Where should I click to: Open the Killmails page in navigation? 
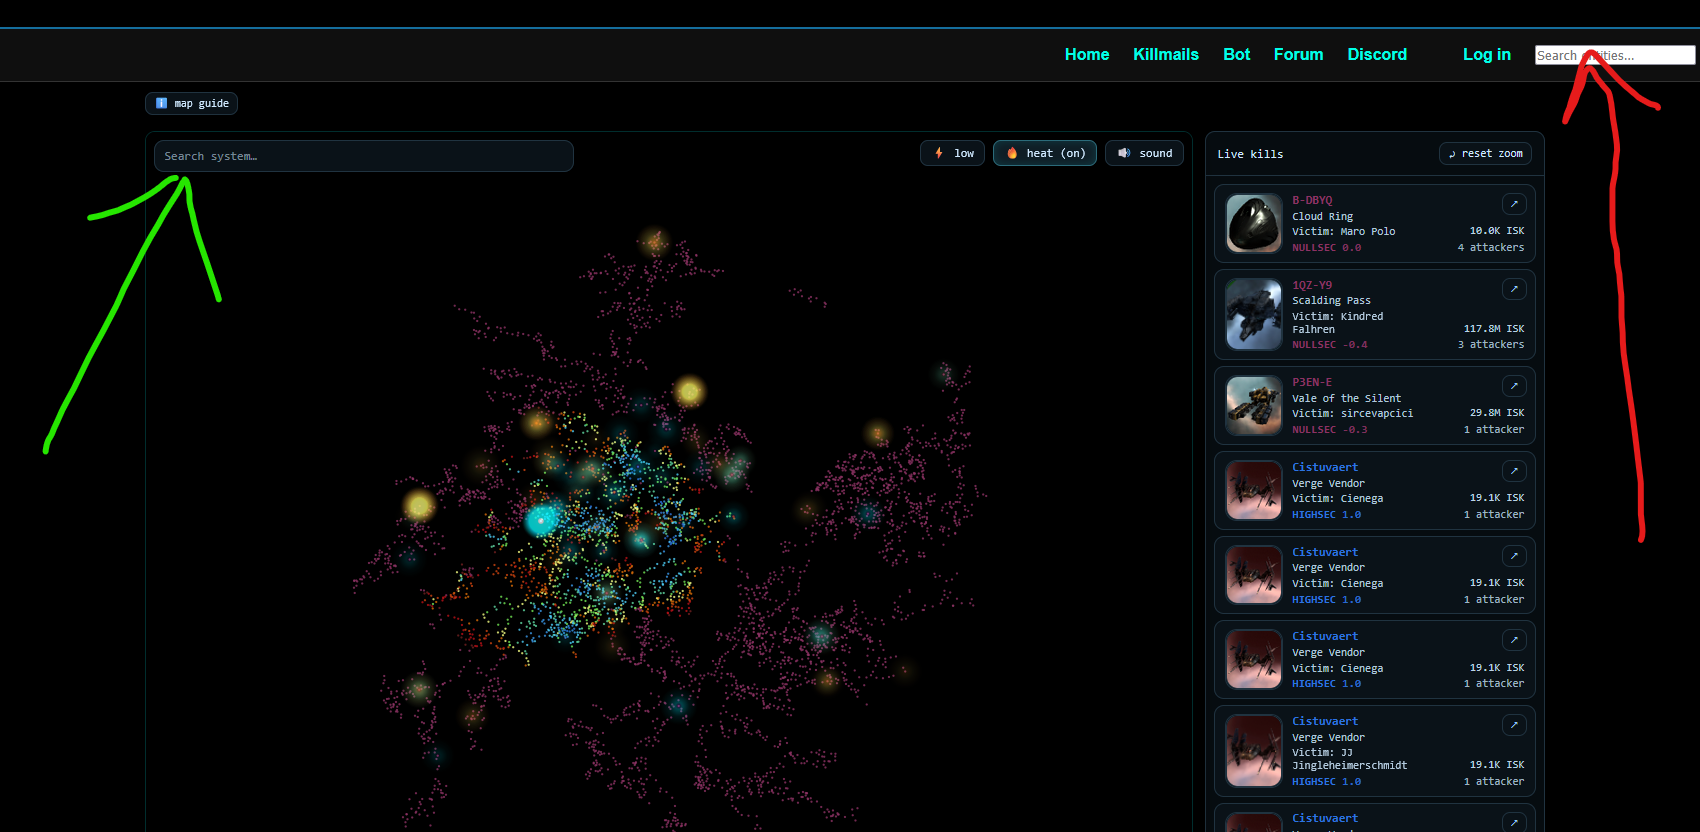1165,55
